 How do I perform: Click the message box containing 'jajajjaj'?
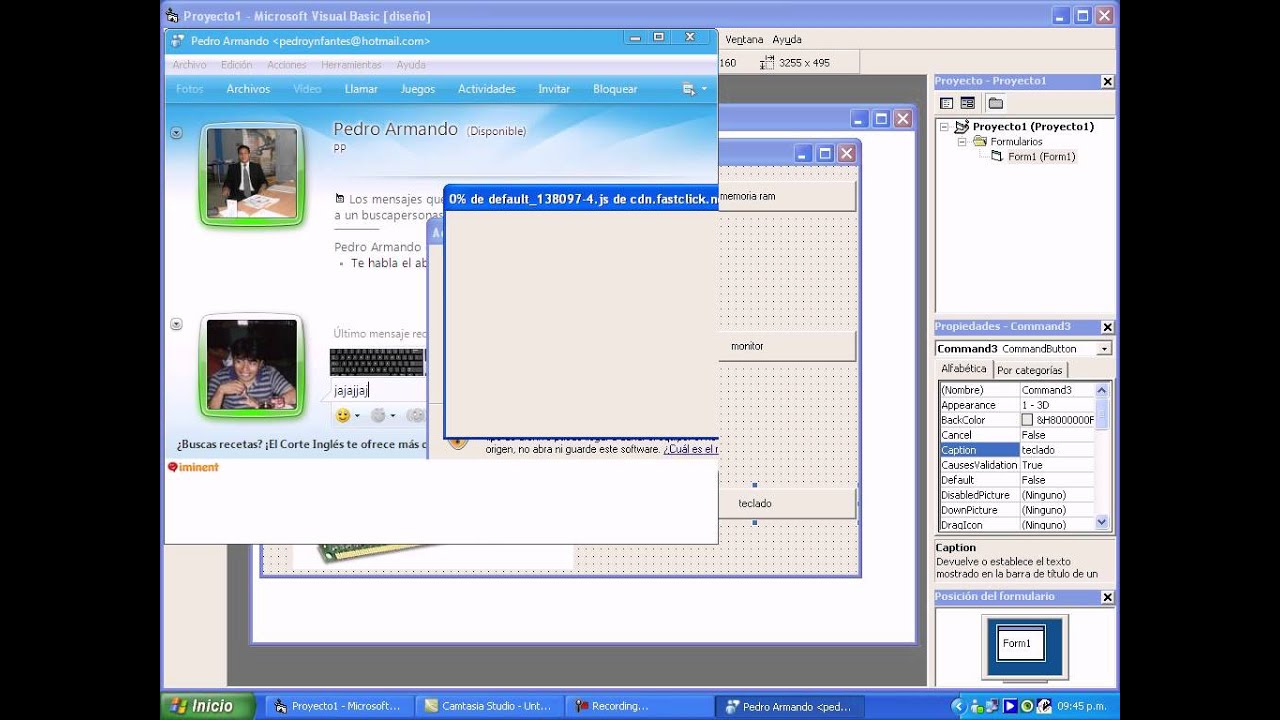pos(380,391)
